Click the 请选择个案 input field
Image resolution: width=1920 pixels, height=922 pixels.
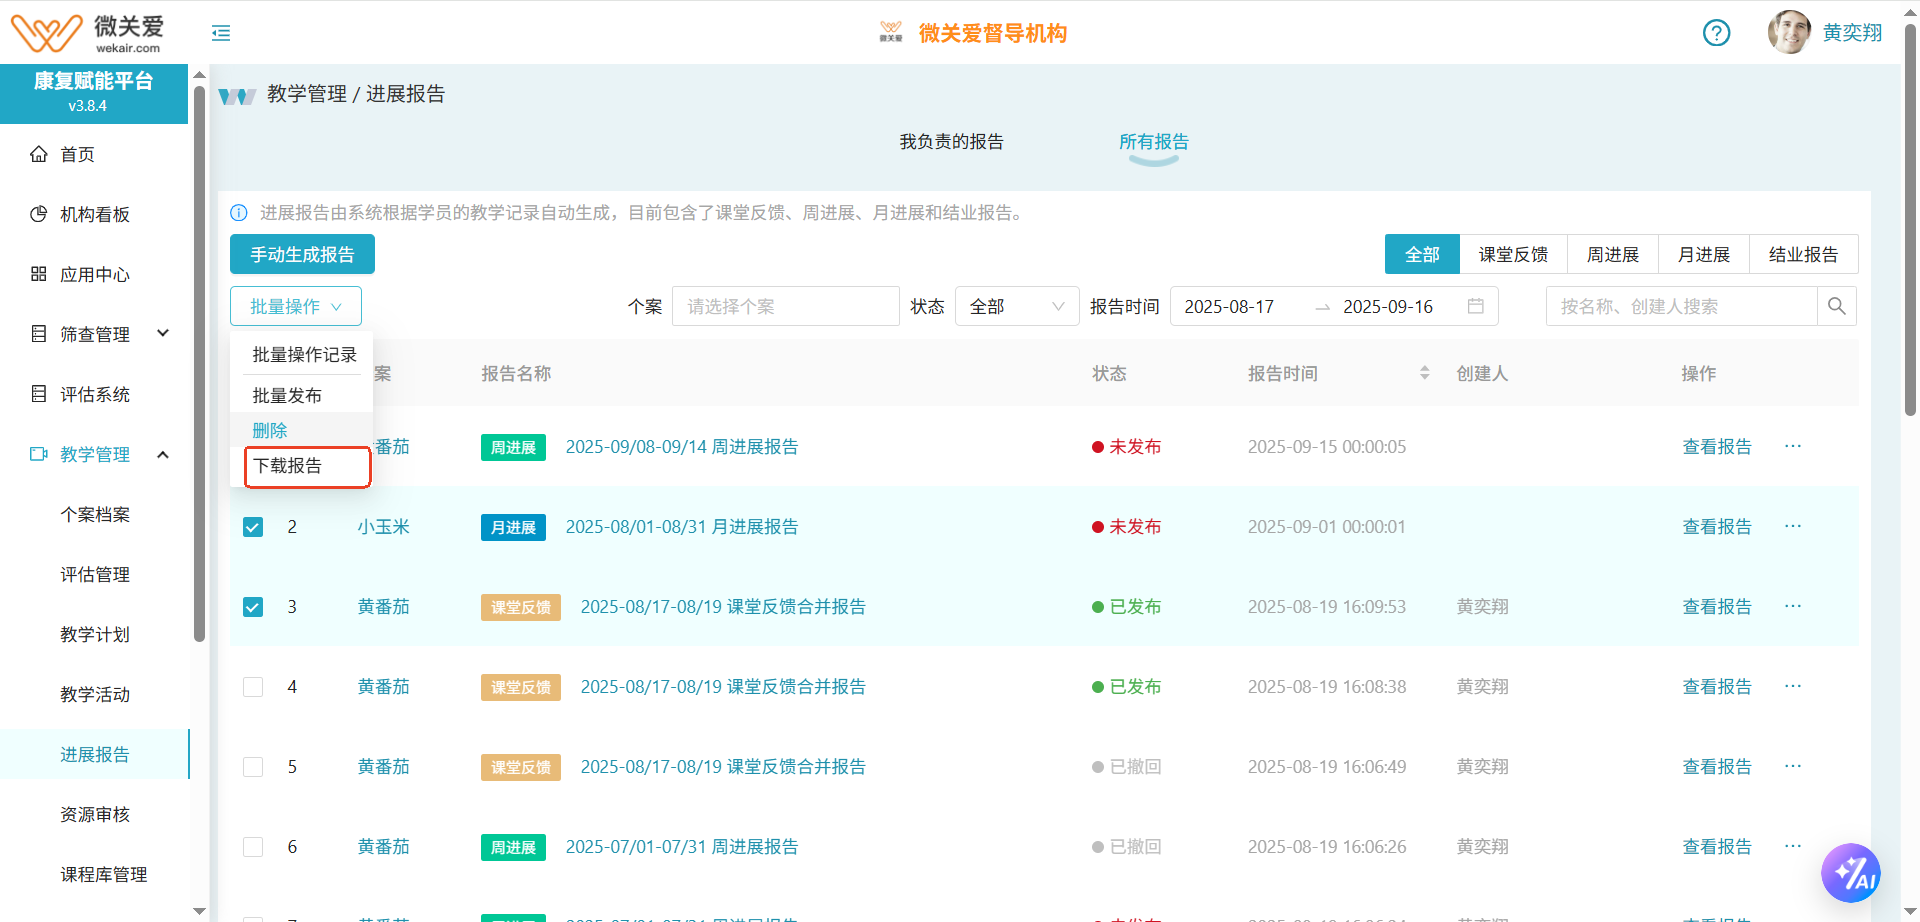[785, 306]
